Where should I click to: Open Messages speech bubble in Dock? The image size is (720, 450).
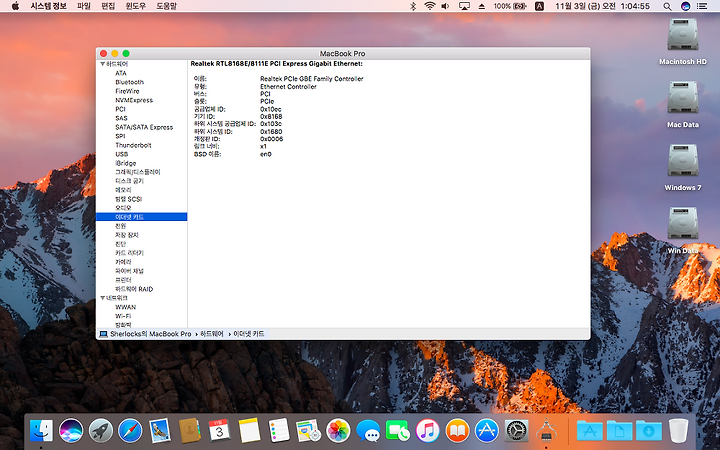[368, 431]
